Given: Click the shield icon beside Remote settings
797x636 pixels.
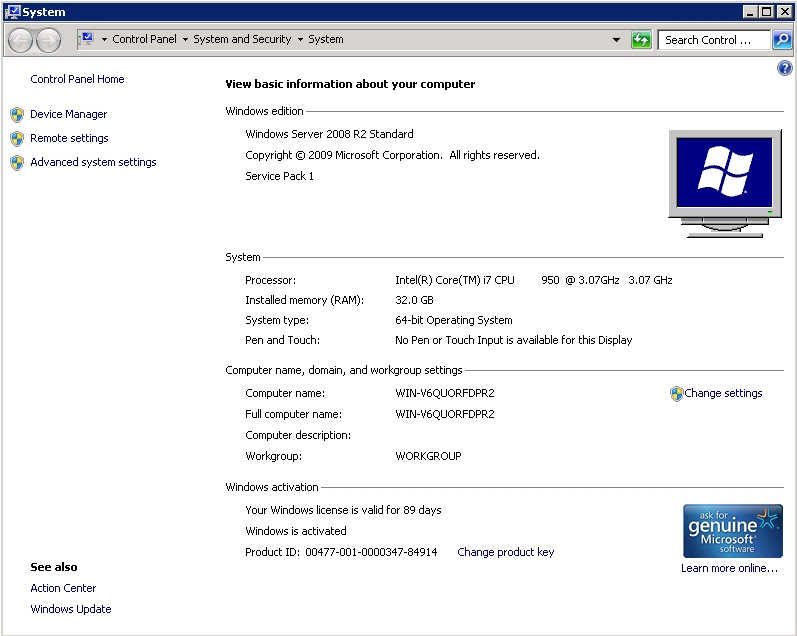Looking at the screenshot, I should [x=17, y=138].
